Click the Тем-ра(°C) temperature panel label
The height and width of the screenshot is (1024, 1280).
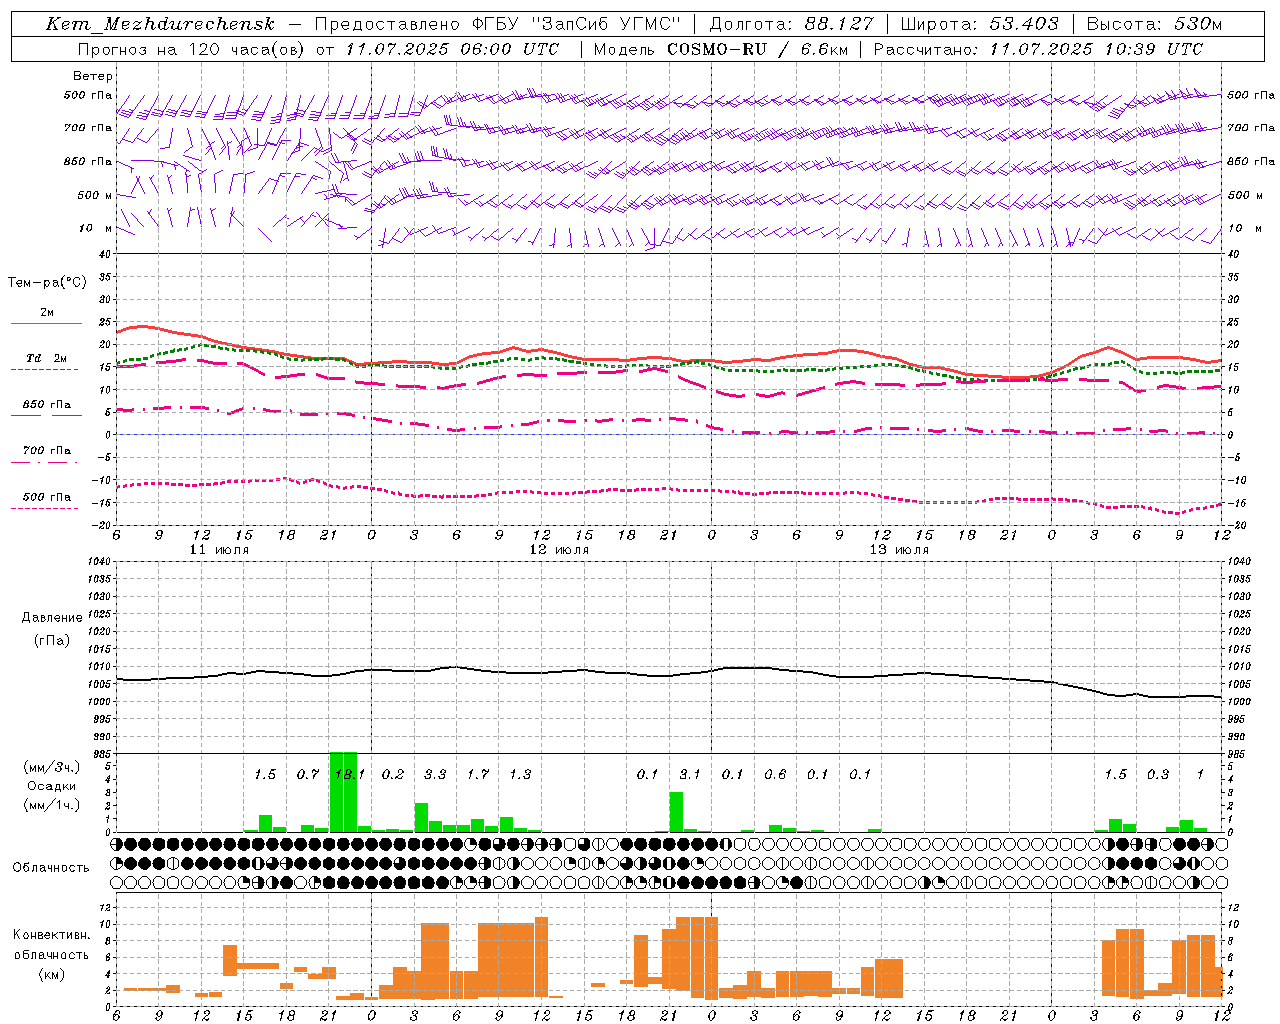47,283
